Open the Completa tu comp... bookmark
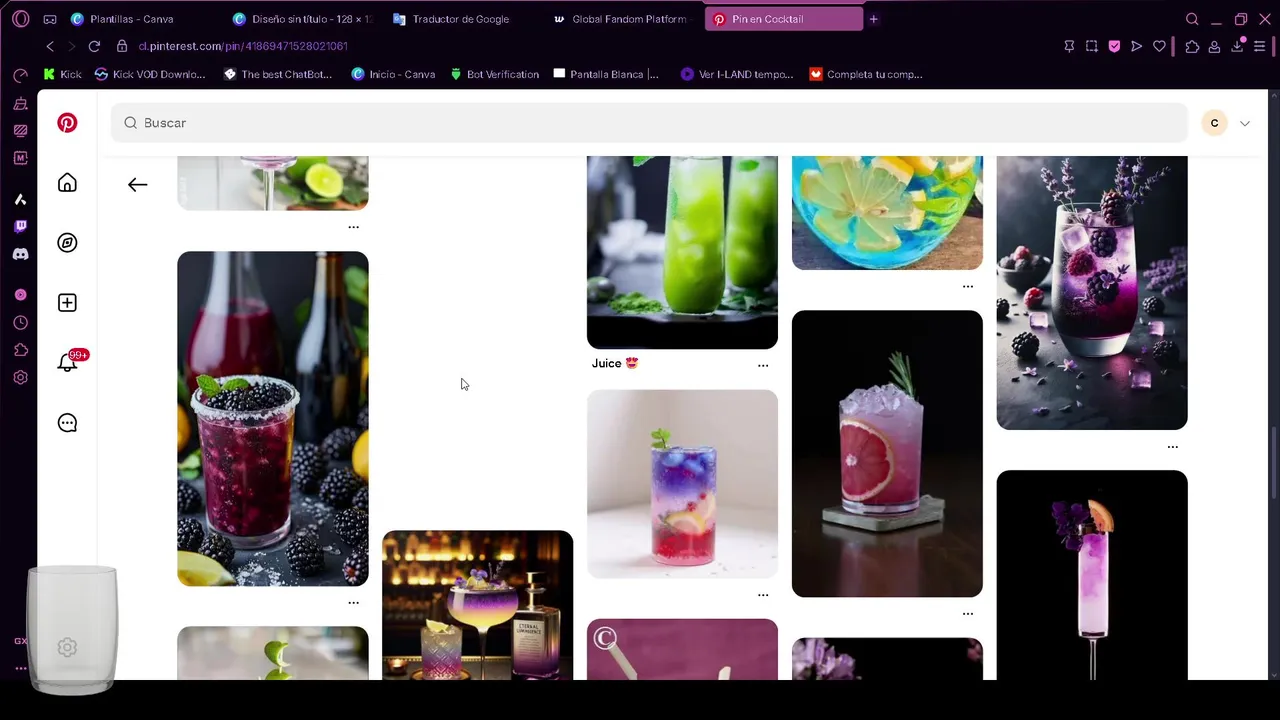This screenshot has height=720, width=1280. (866, 74)
